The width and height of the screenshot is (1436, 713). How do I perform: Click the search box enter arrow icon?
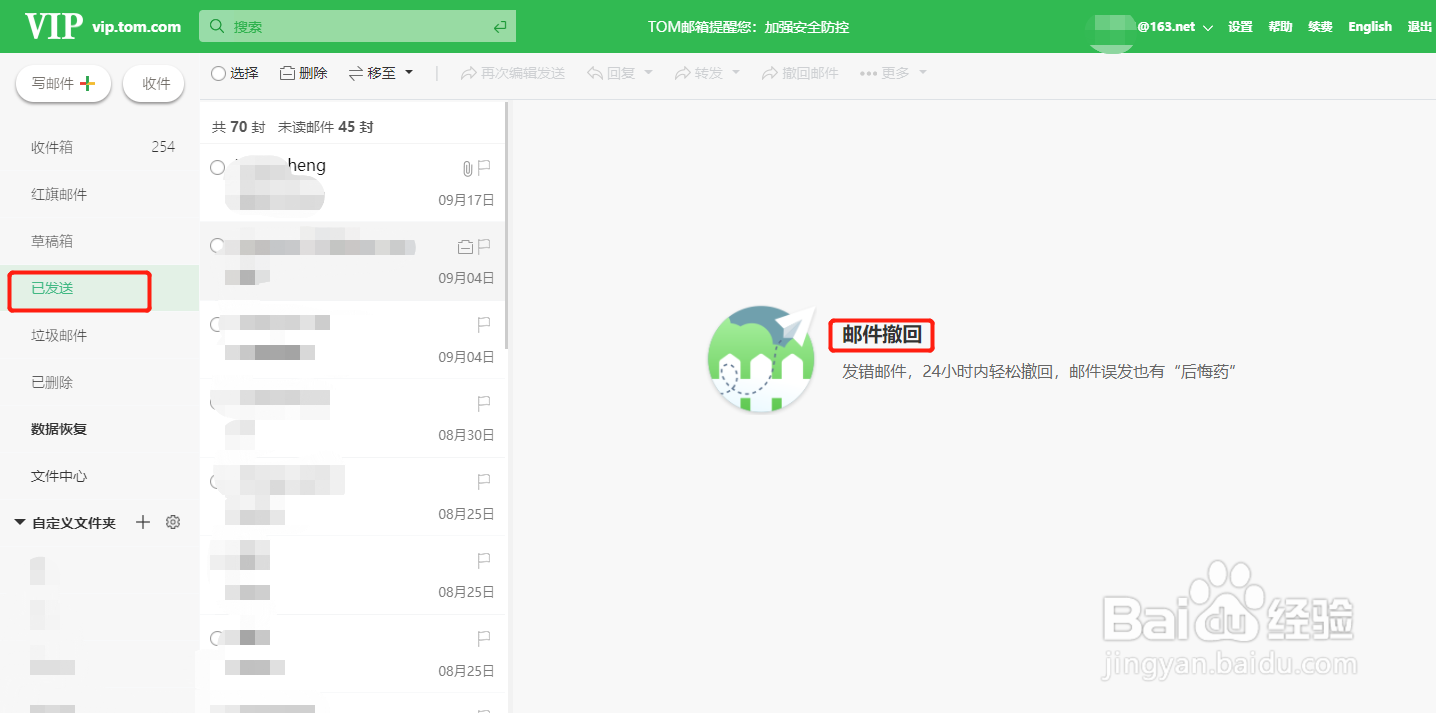(x=500, y=27)
